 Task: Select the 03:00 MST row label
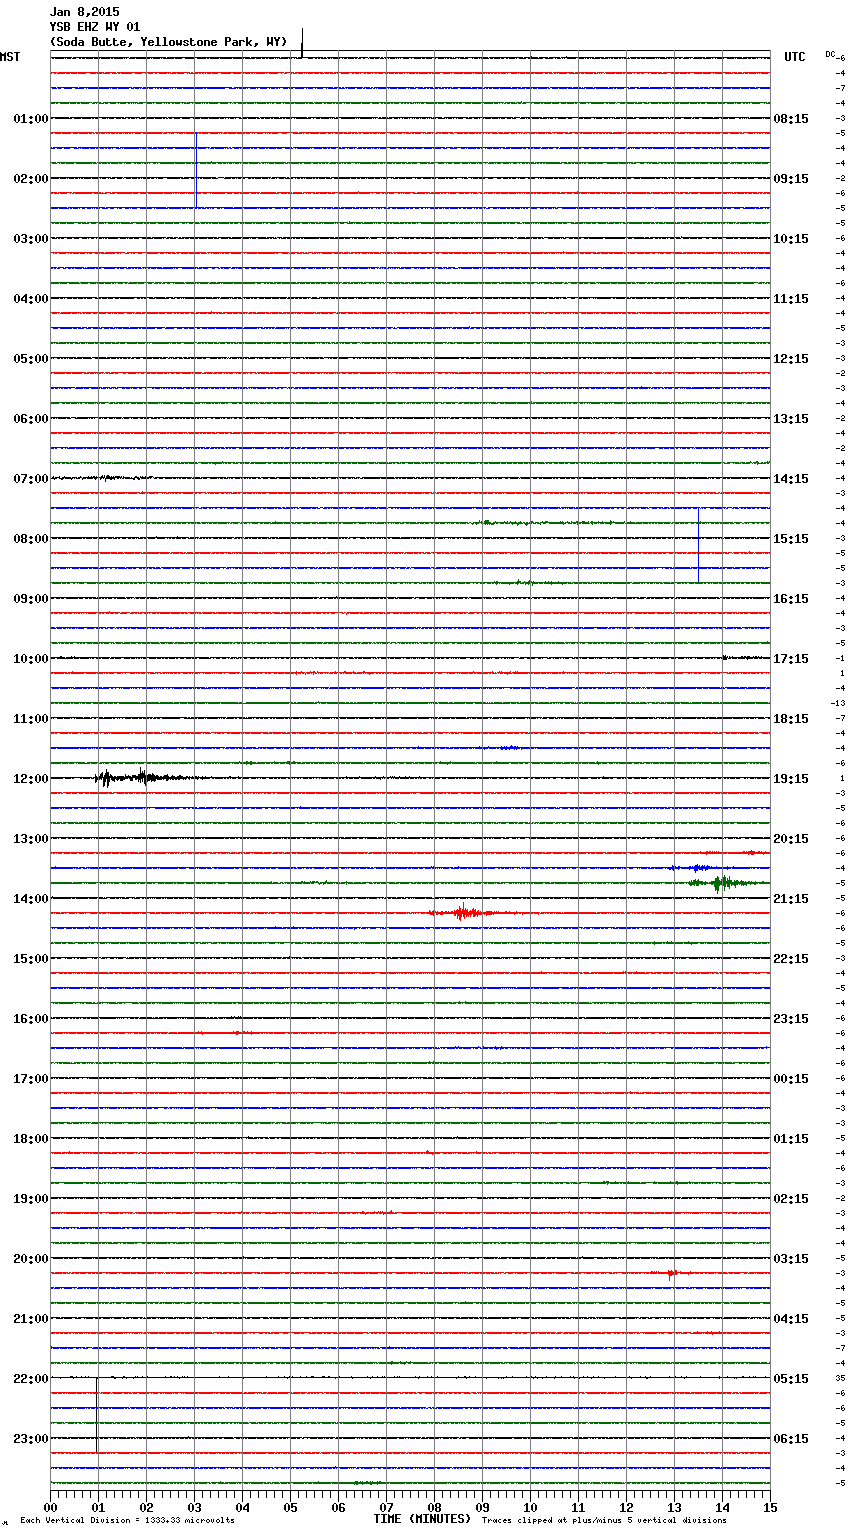point(30,239)
